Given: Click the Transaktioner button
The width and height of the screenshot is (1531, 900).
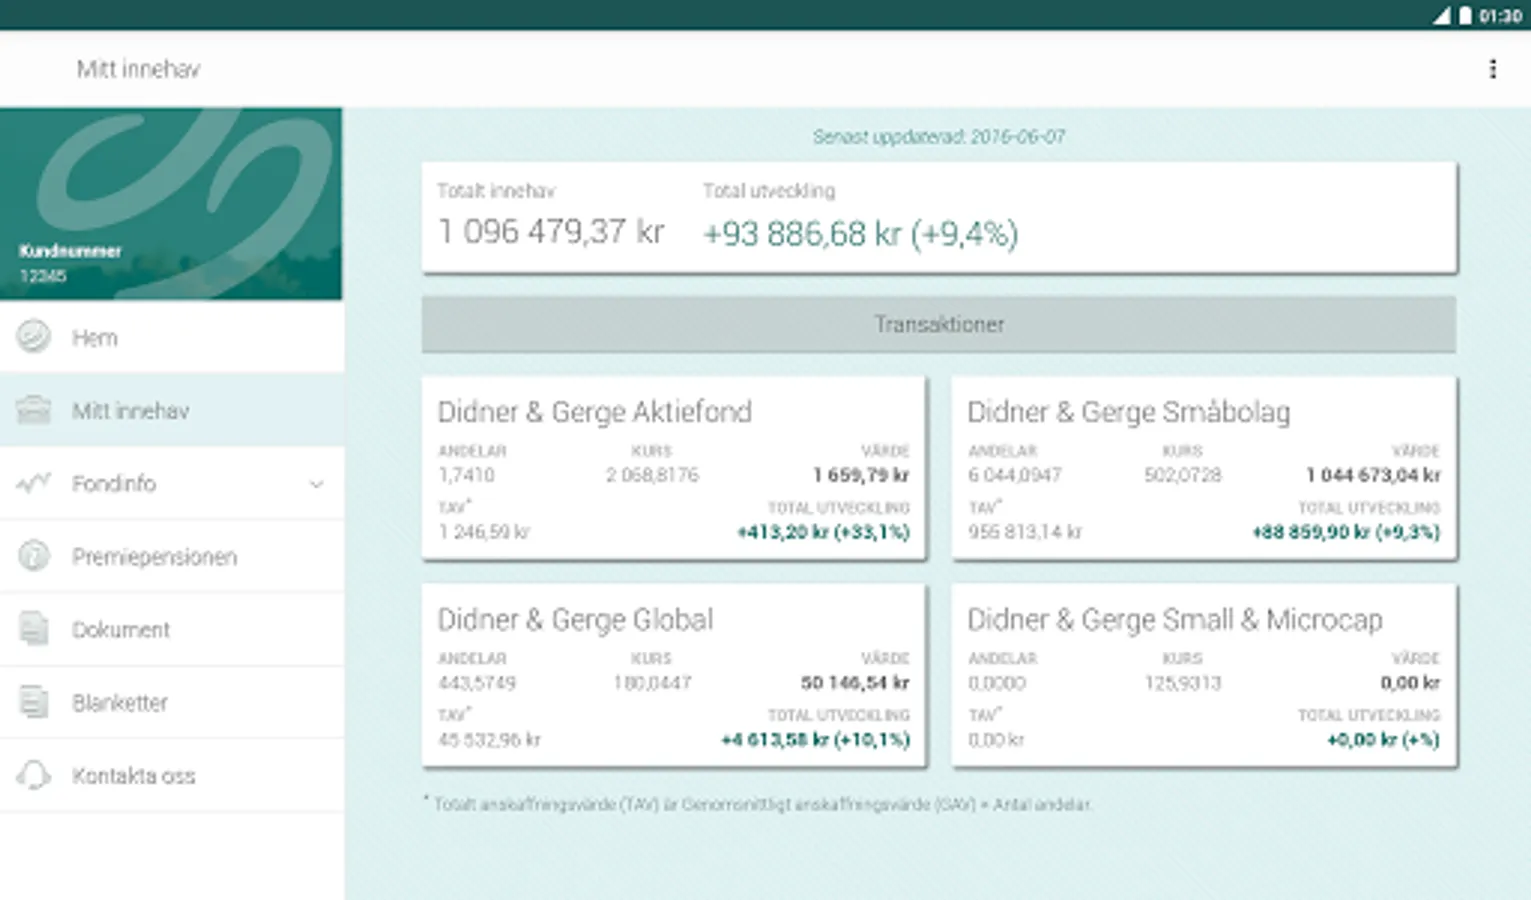Looking at the screenshot, I should click(938, 324).
